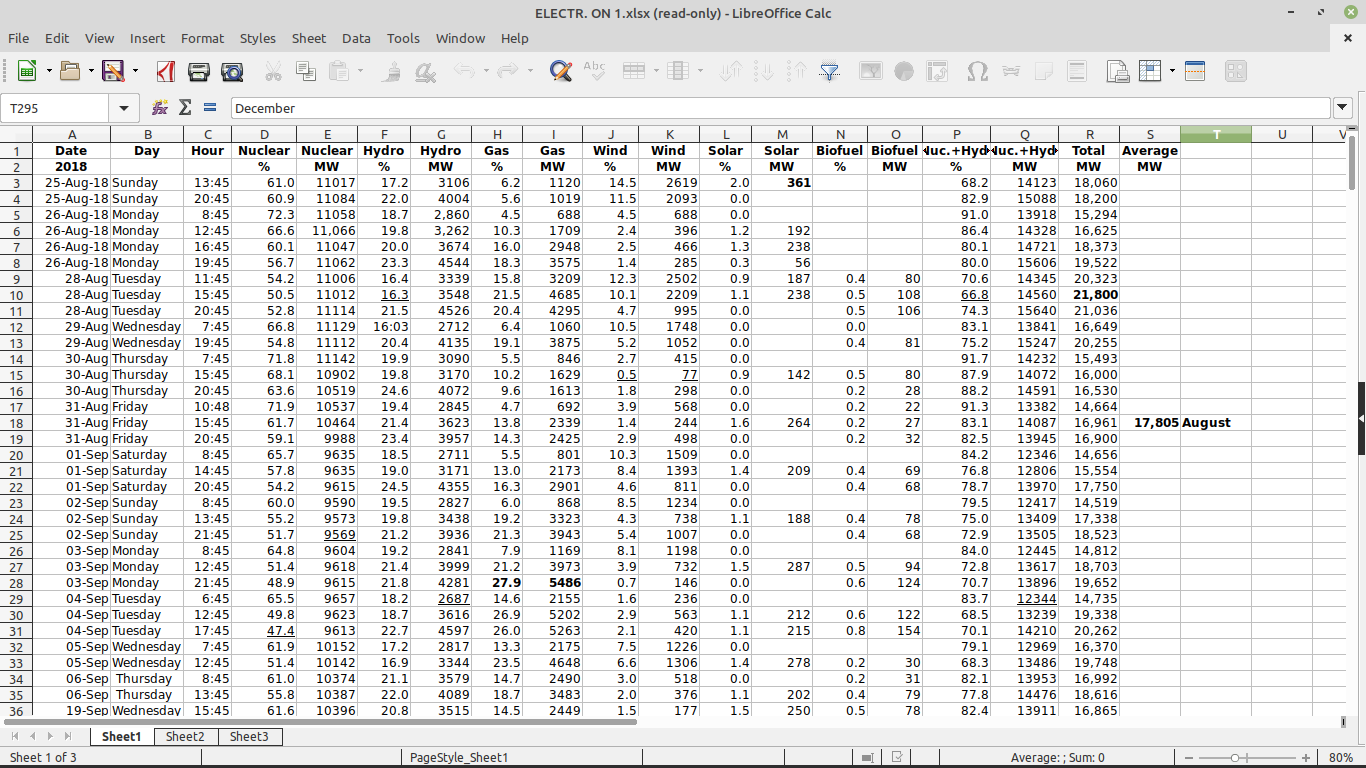Open the sidebar expand handle

1361,420
